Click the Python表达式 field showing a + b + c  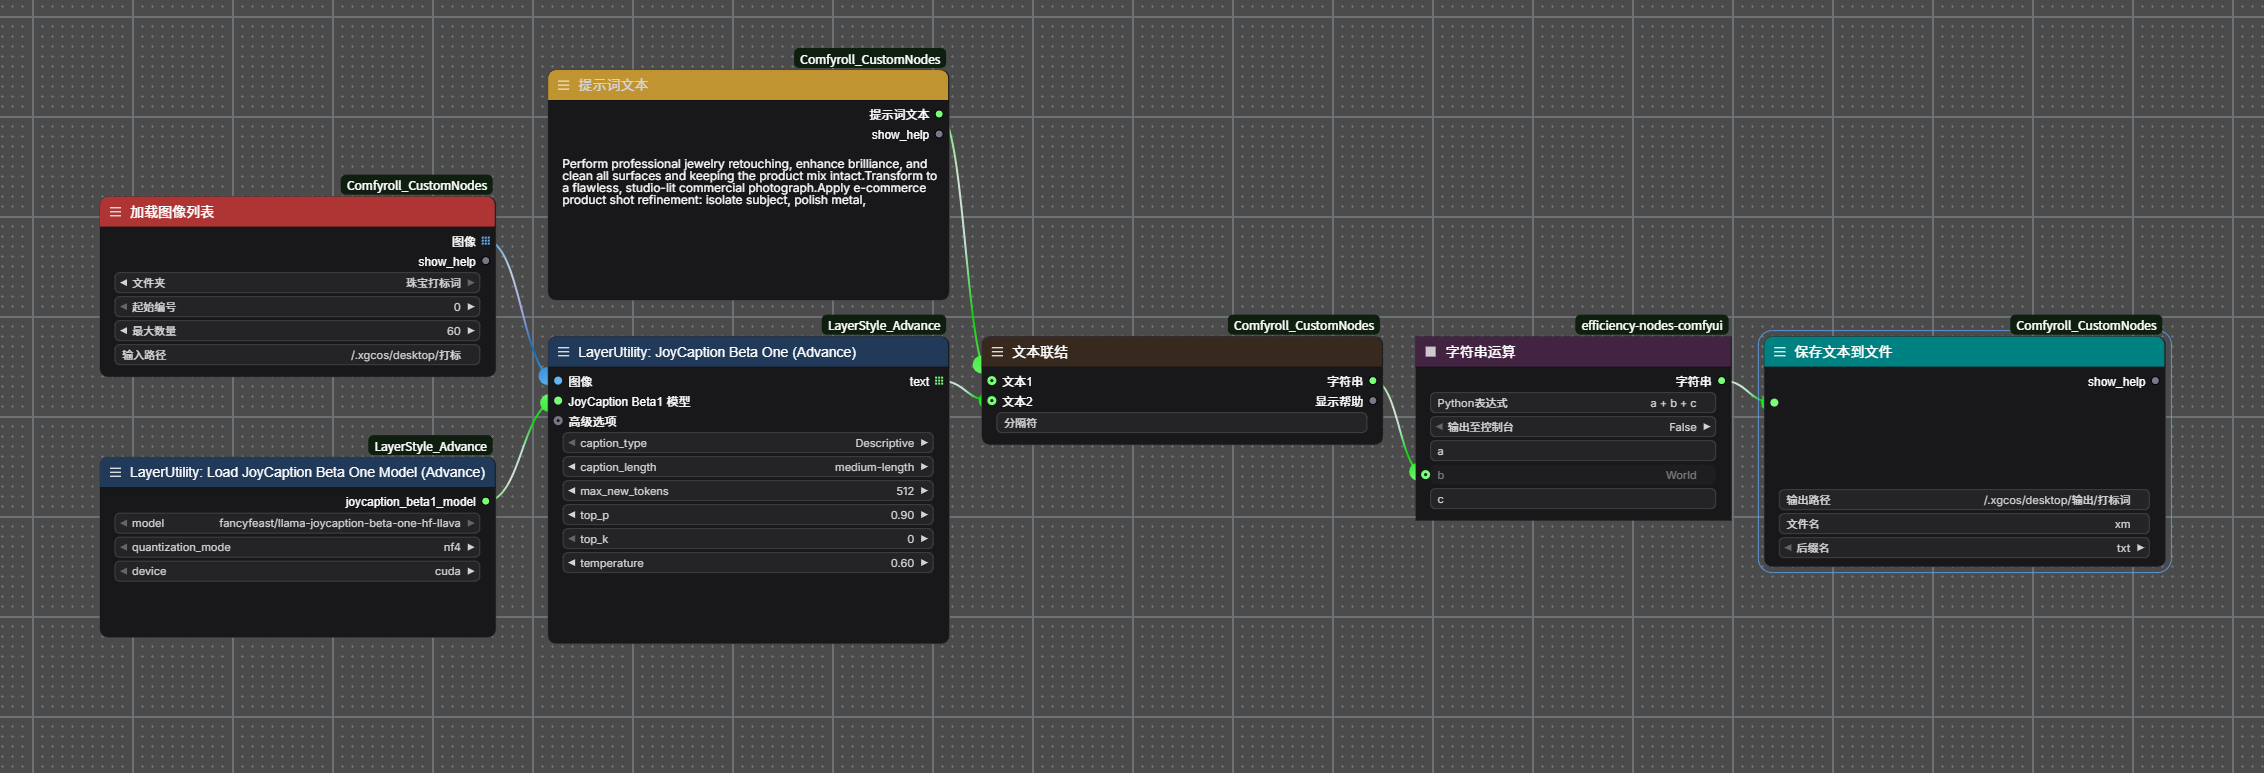pos(1573,403)
